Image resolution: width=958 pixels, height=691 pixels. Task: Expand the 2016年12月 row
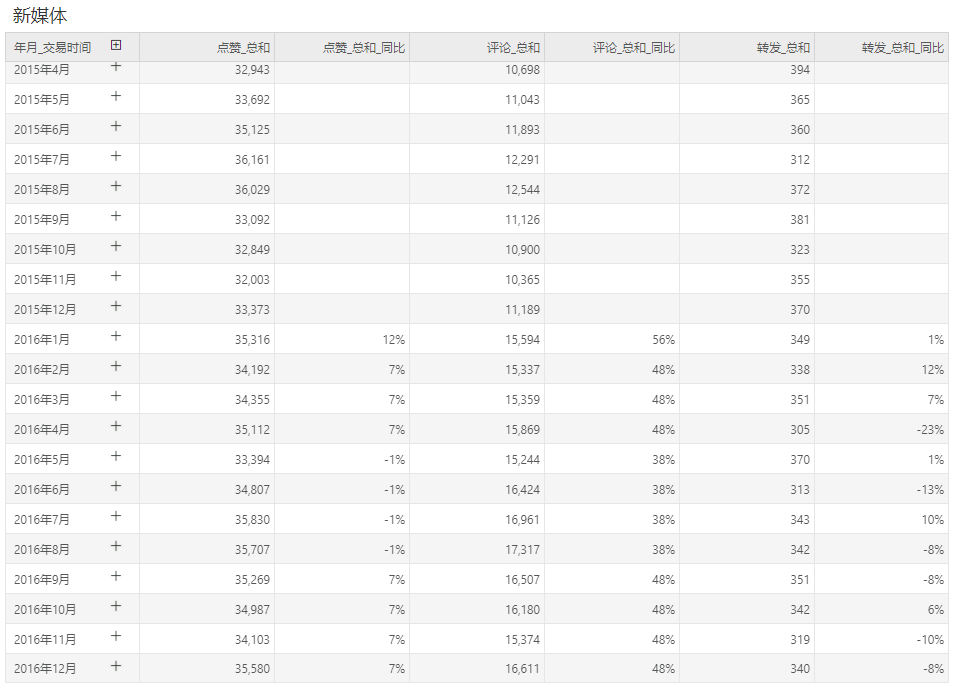point(115,665)
